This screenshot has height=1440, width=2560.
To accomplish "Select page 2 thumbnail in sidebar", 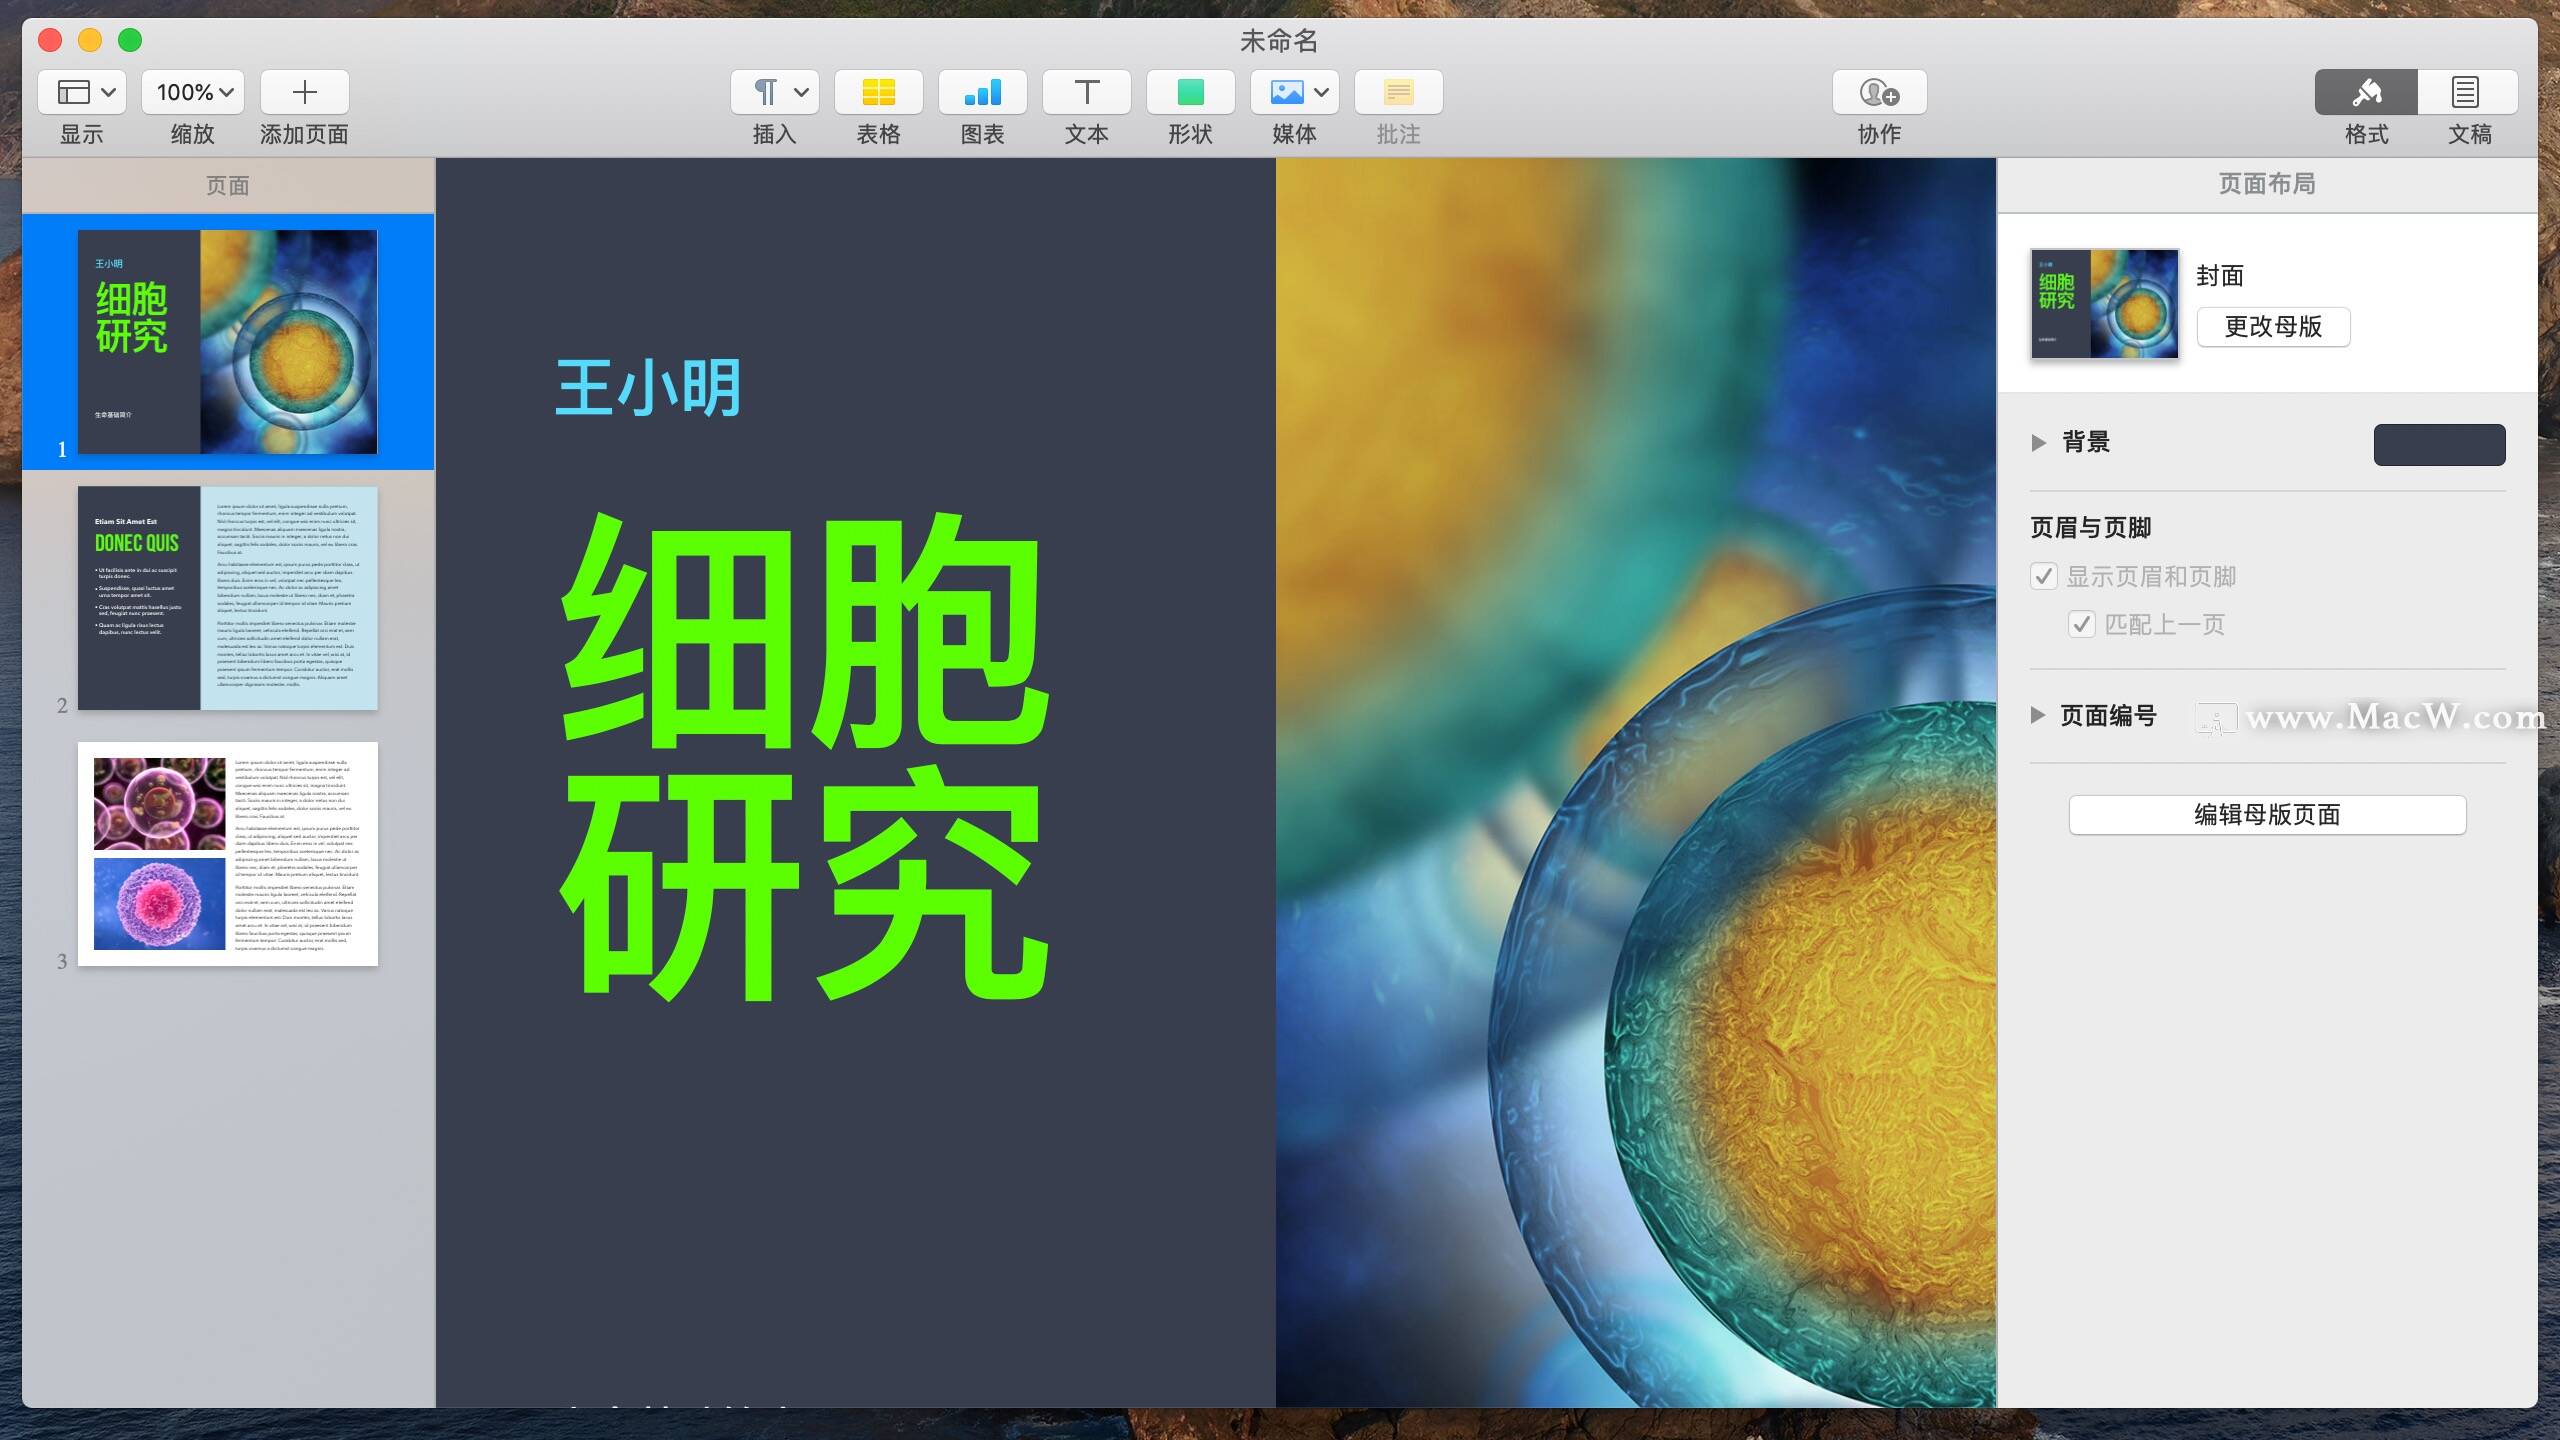I will (228, 598).
